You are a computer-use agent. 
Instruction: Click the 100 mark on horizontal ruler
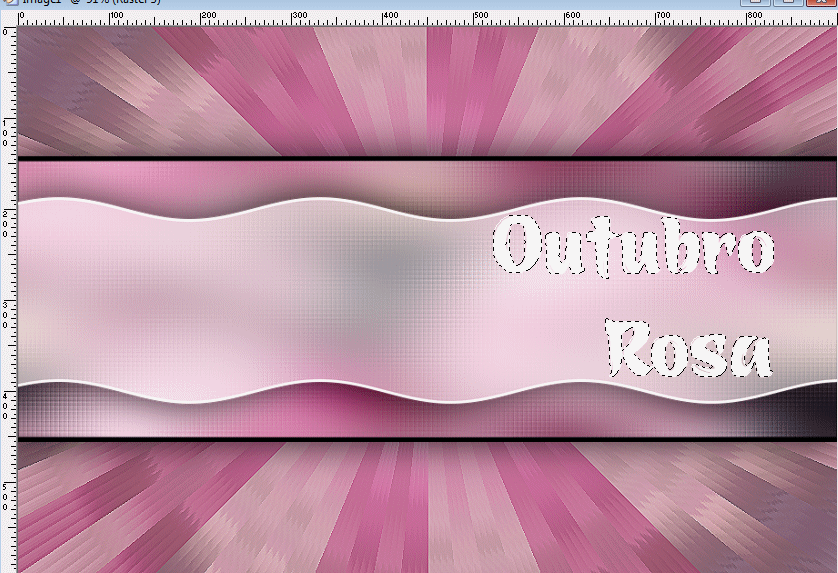click(x=117, y=15)
